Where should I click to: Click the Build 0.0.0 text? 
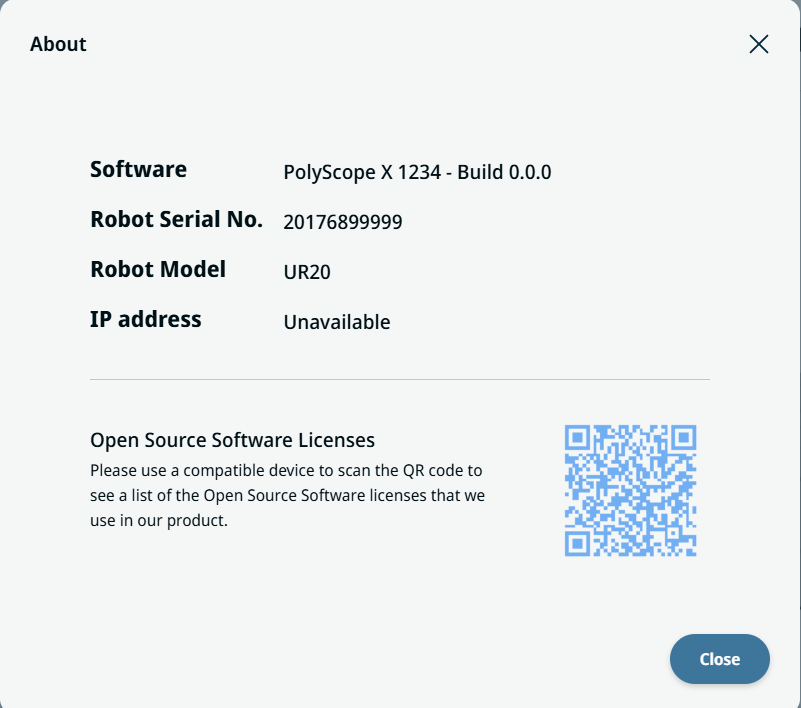pos(504,172)
